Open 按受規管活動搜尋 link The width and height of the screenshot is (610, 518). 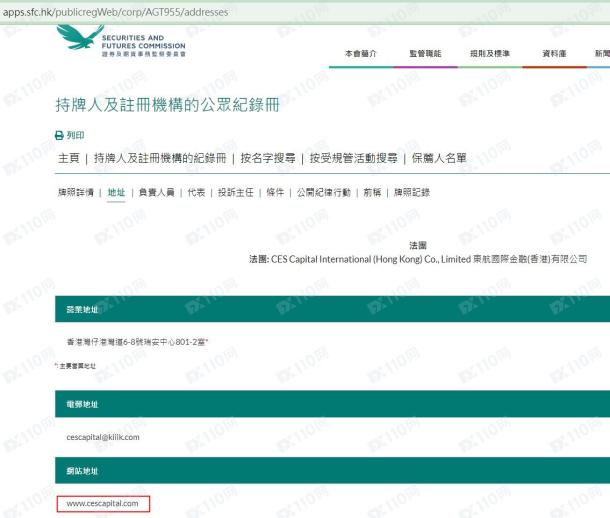click(x=353, y=158)
